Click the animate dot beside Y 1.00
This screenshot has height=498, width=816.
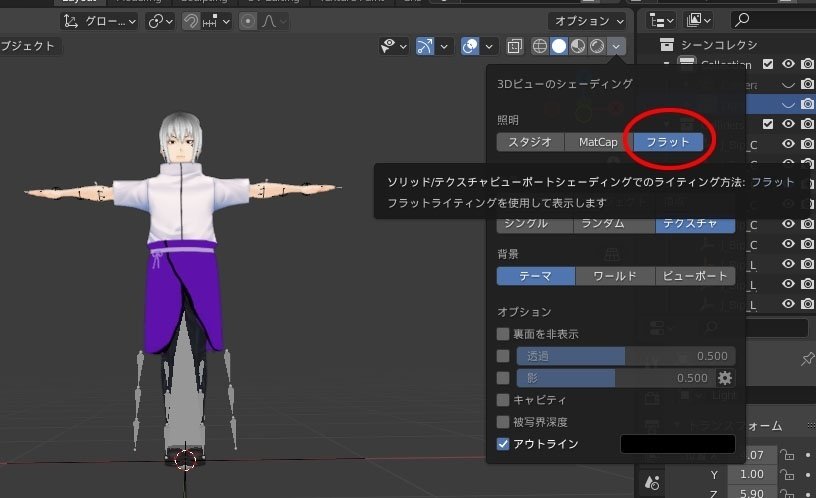[808, 475]
